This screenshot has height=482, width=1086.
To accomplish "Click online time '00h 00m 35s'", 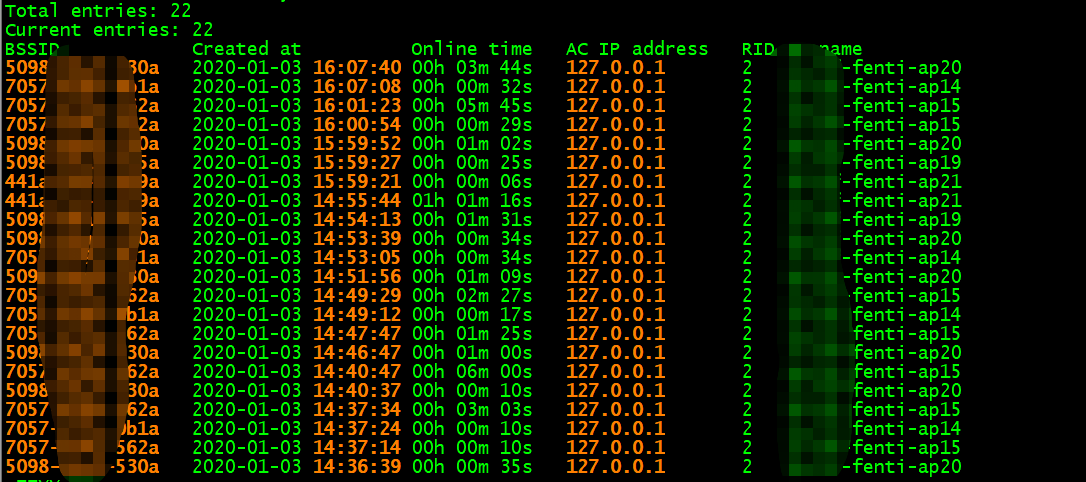I will click(472, 466).
